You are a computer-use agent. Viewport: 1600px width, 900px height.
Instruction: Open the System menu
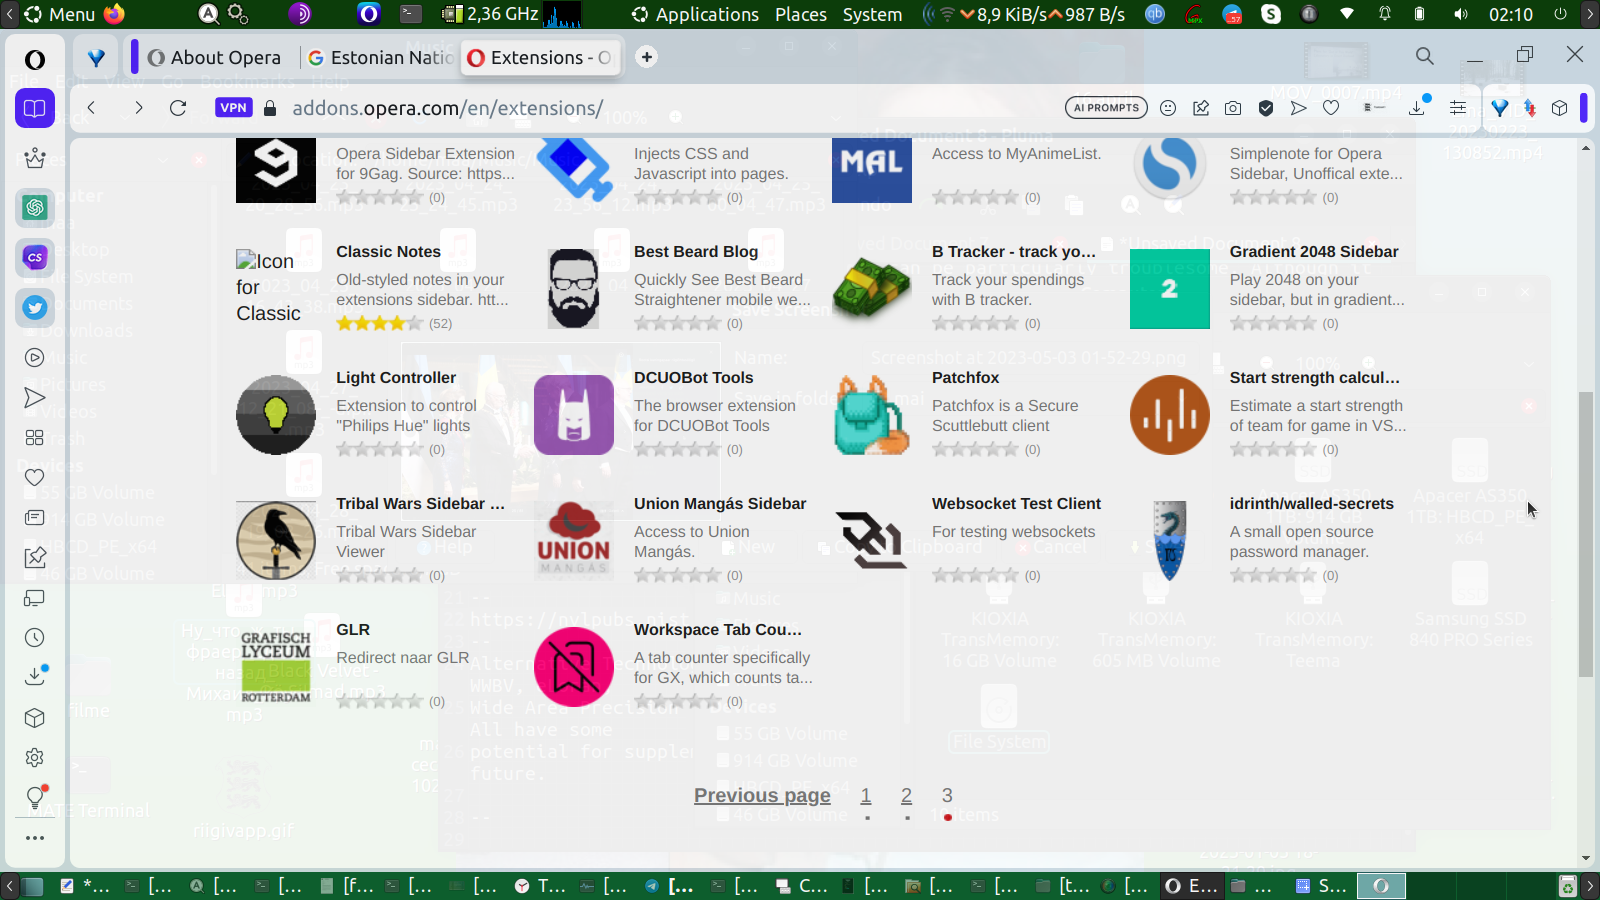pyautogui.click(x=872, y=14)
